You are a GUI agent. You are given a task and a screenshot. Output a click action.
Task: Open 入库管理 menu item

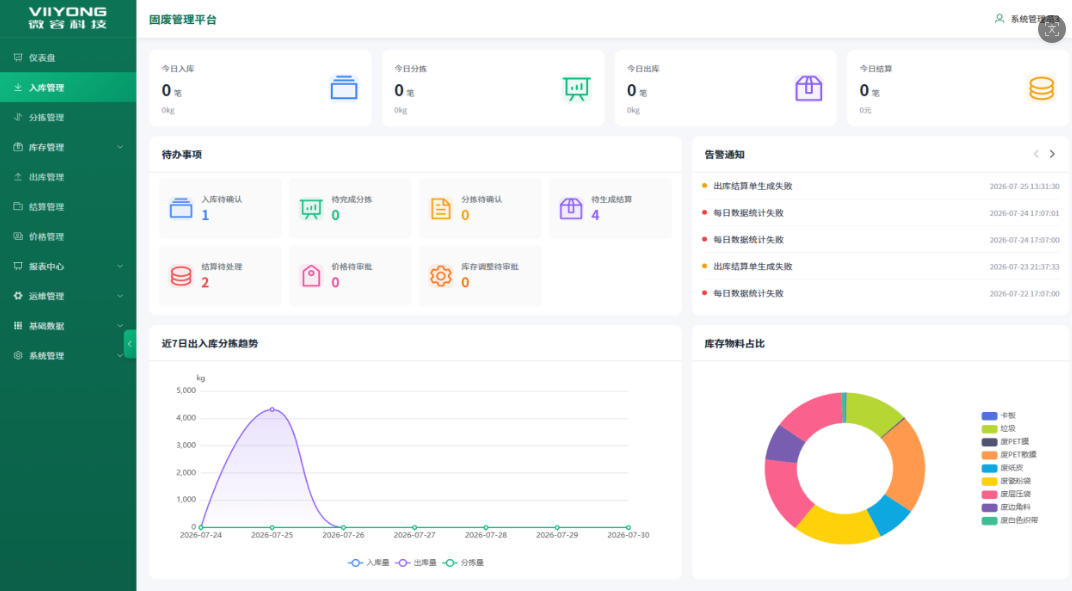(x=68, y=88)
